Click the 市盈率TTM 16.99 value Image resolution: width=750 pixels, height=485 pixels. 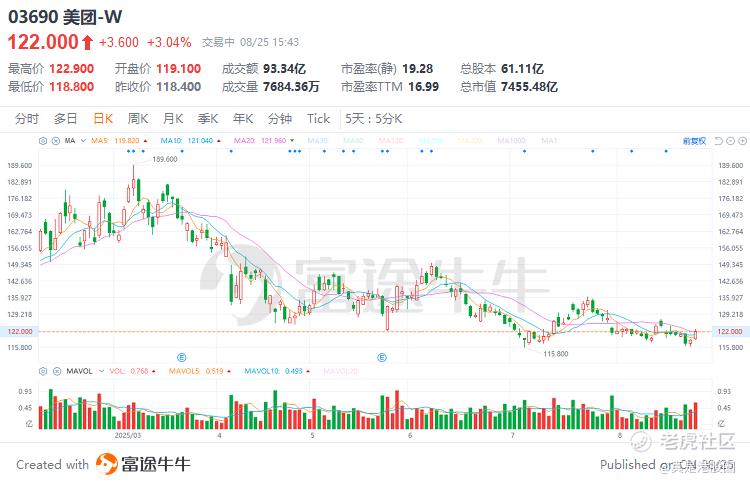[423, 87]
